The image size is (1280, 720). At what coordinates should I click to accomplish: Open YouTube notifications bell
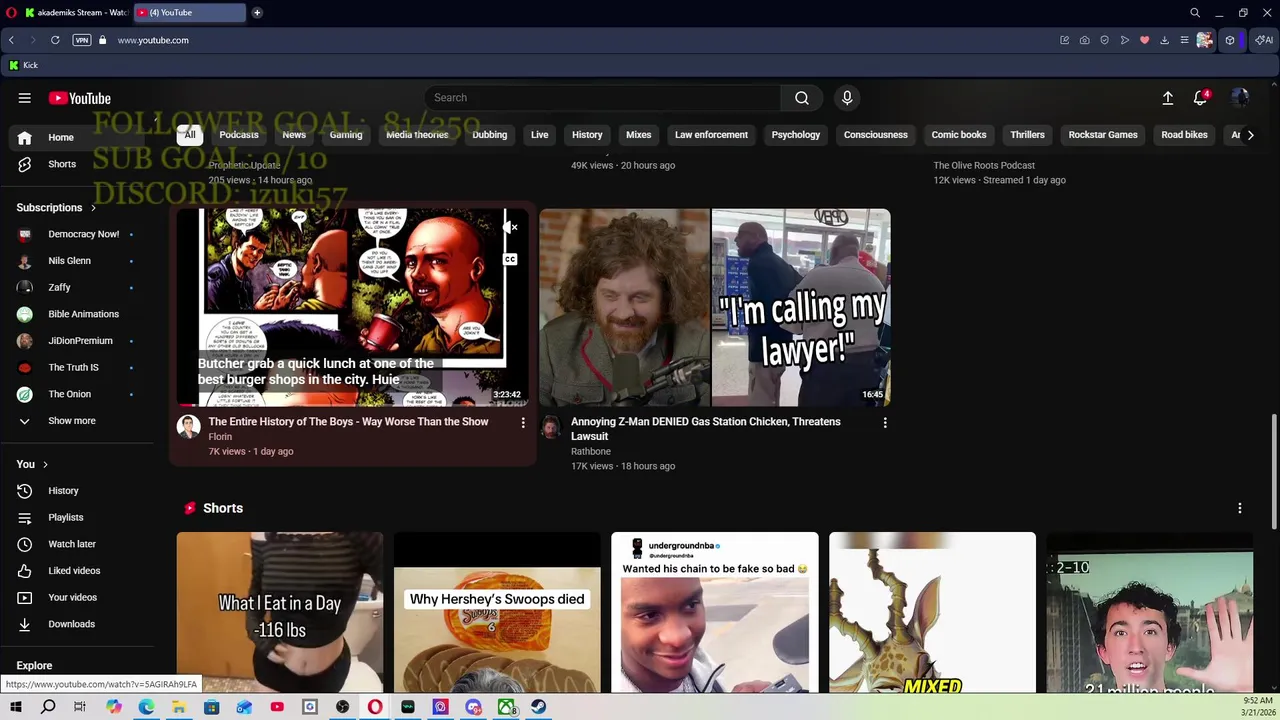pyautogui.click(x=1200, y=98)
